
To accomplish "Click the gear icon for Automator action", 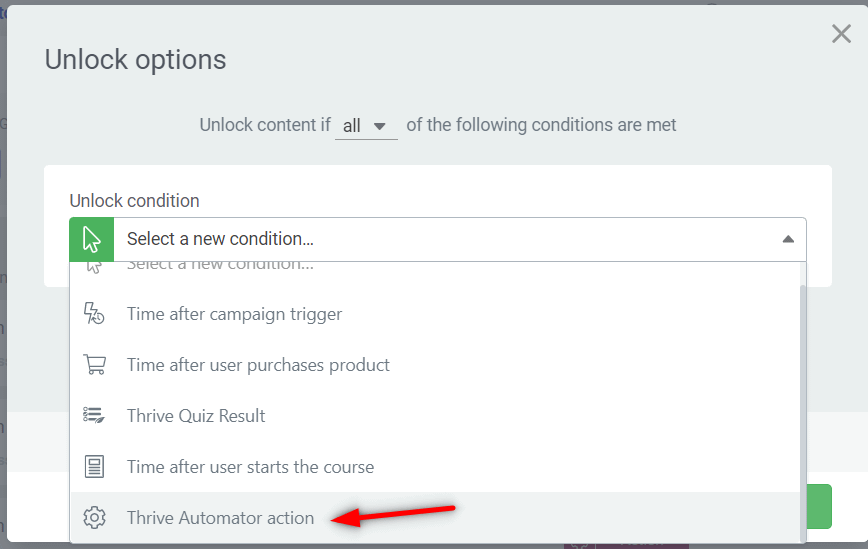I will pos(94,518).
